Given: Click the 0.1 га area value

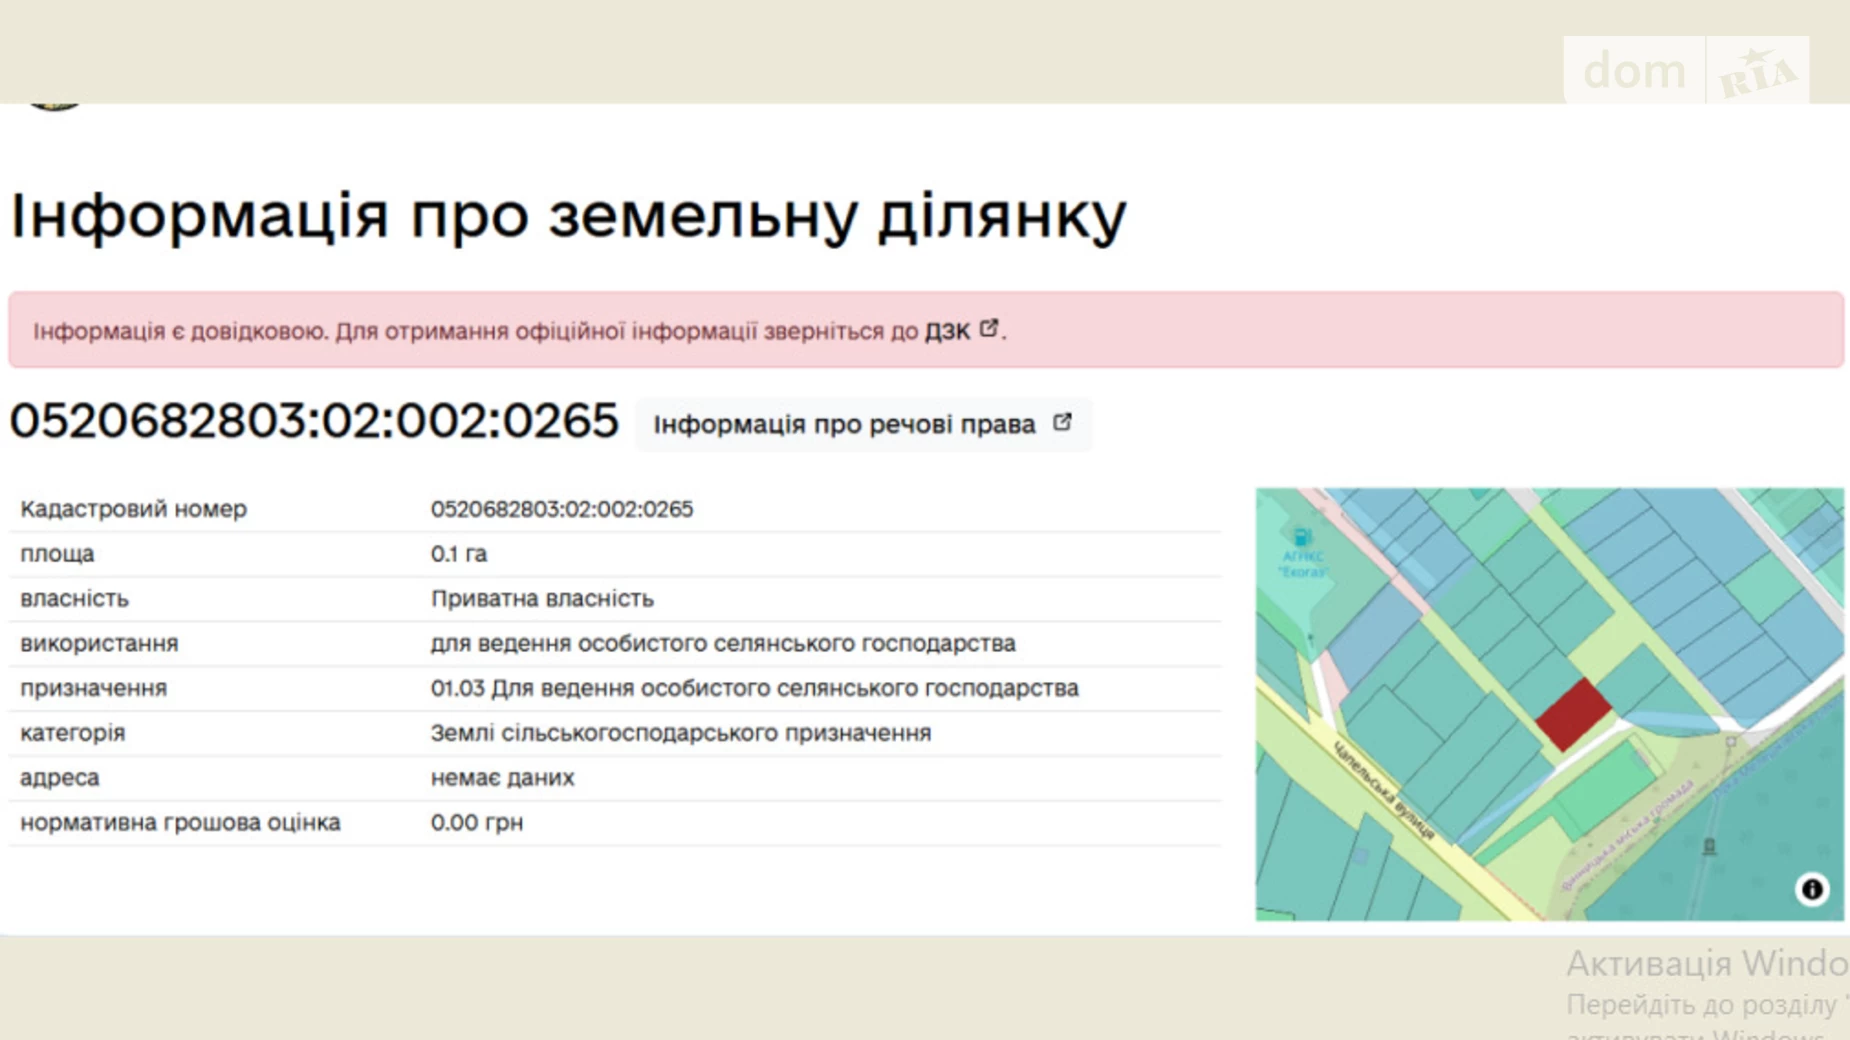Looking at the screenshot, I should coord(459,554).
